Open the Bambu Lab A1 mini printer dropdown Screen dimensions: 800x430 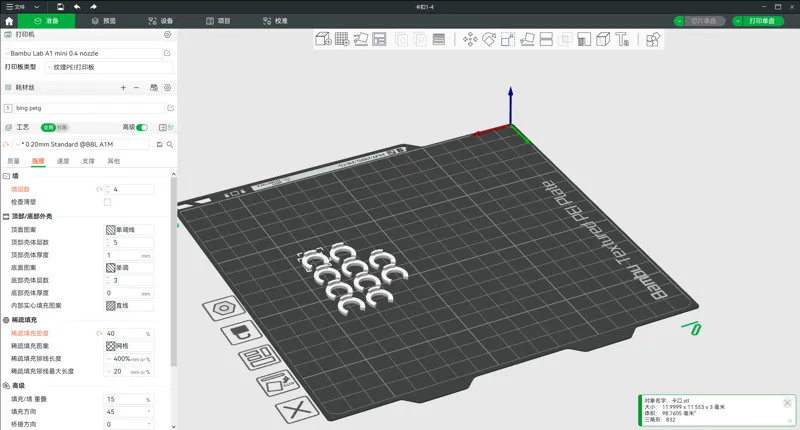(x=84, y=53)
